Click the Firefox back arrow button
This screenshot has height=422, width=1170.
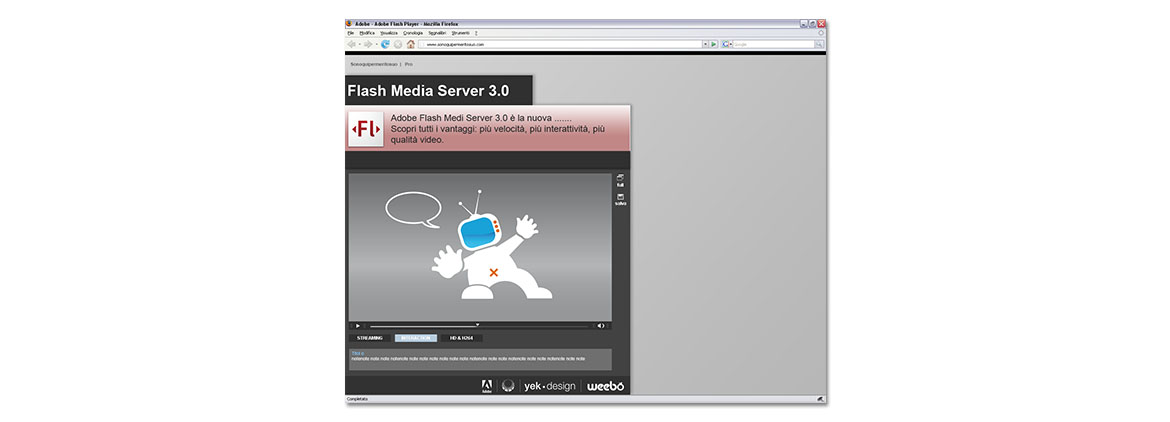click(x=351, y=45)
